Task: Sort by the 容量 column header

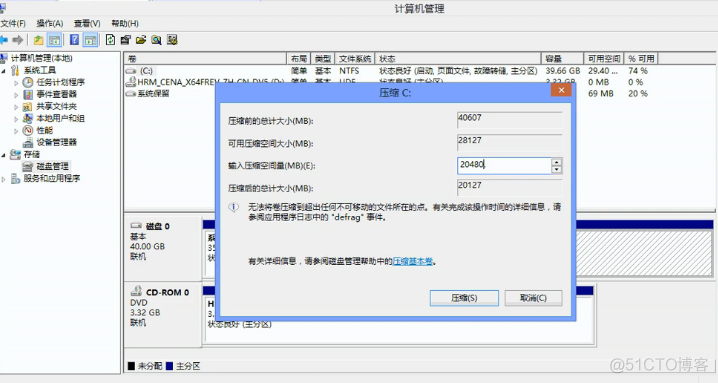Action: (x=562, y=59)
